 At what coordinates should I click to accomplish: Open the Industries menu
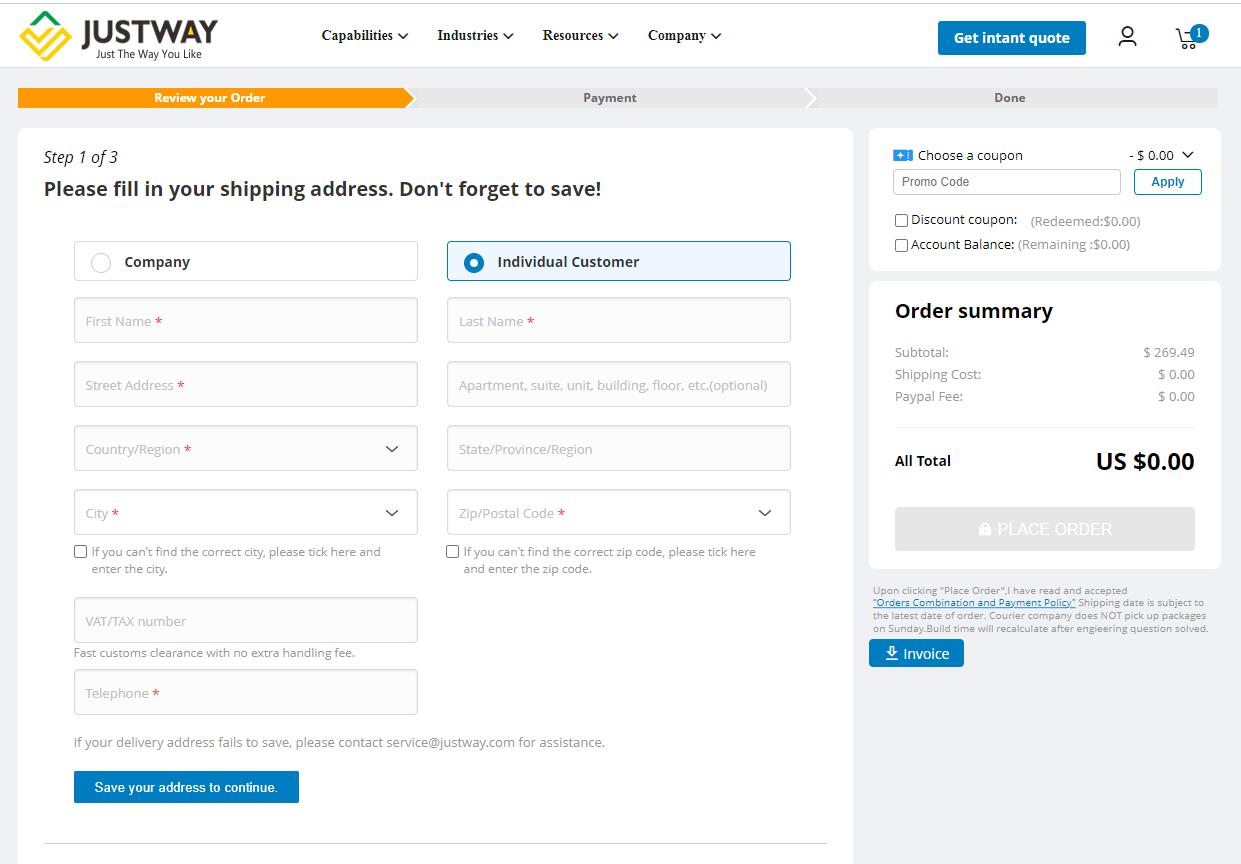[x=475, y=36]
